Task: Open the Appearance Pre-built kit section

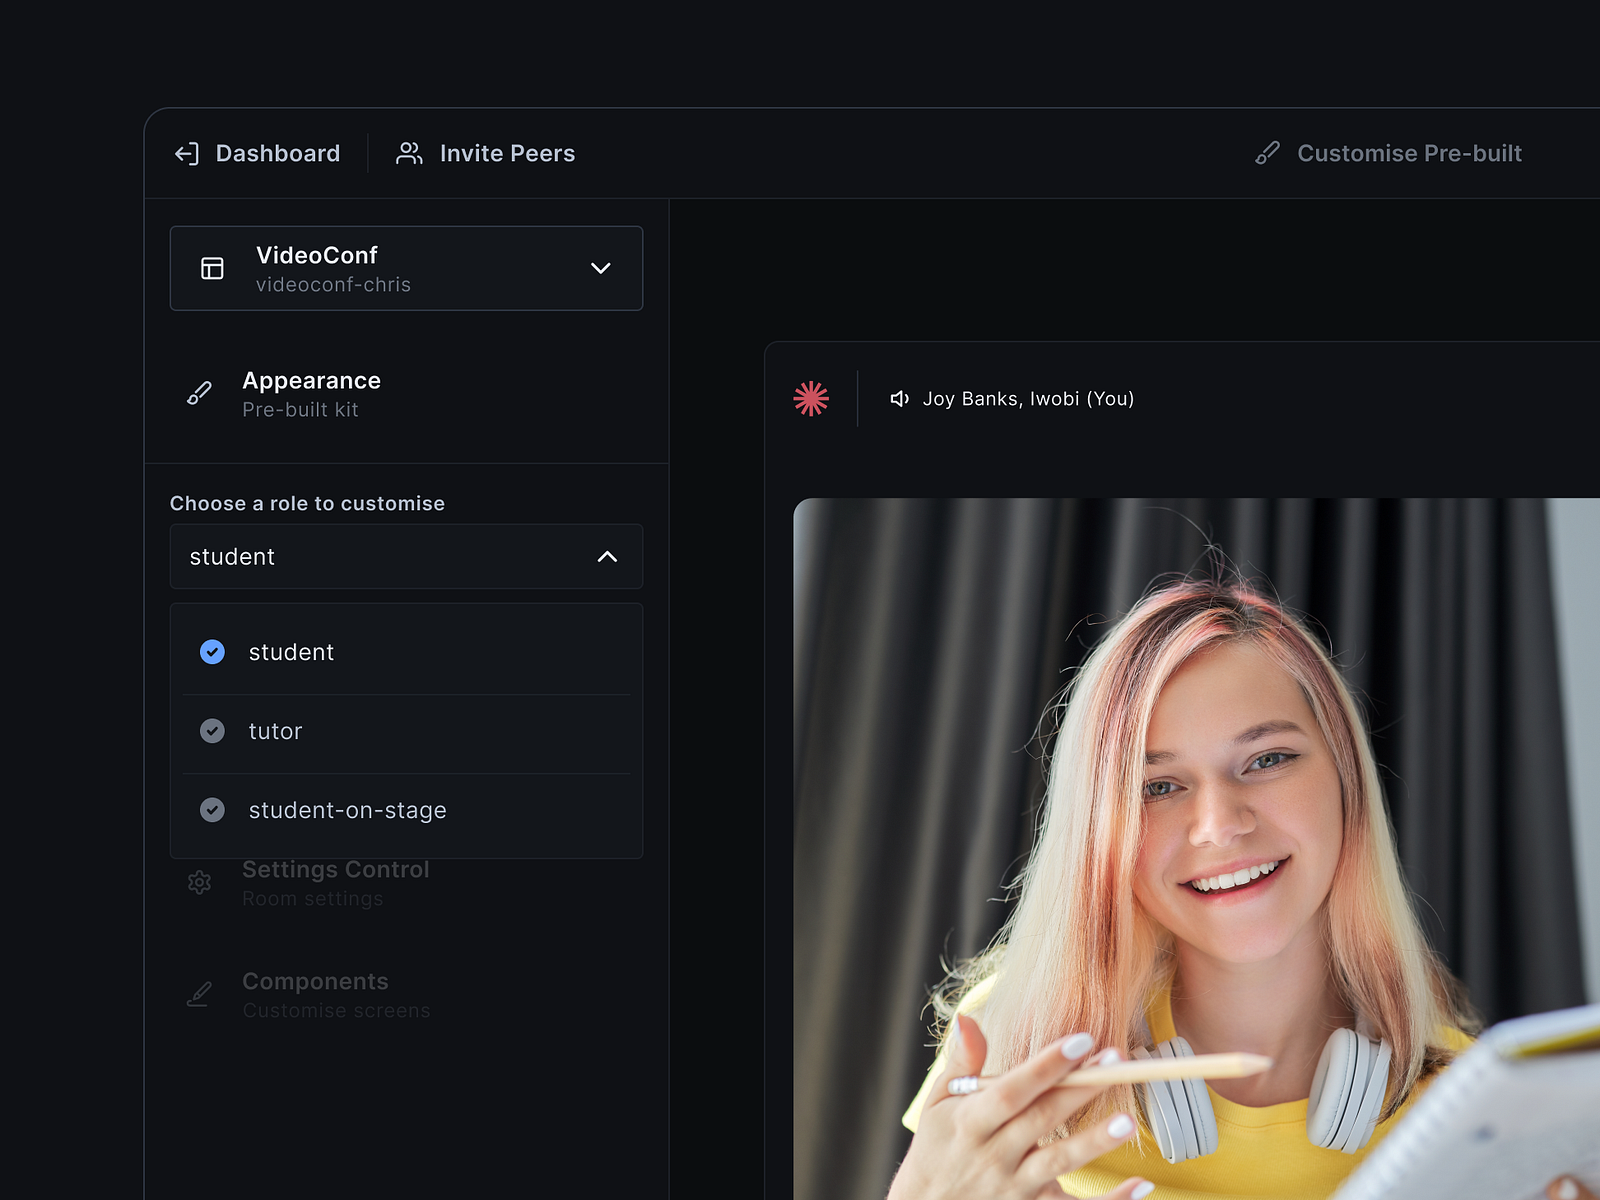Action: pyautogui.click(x=310, y=394)
